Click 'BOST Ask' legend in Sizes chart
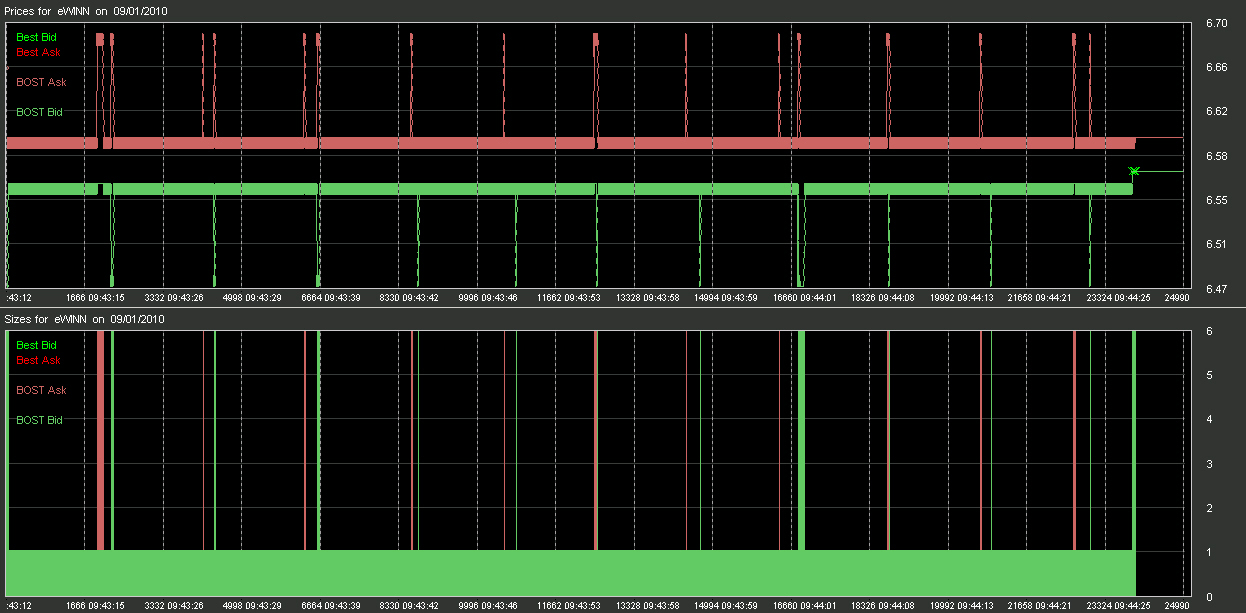The width and height of the screenshot is (1246, 613). point(41,390)
